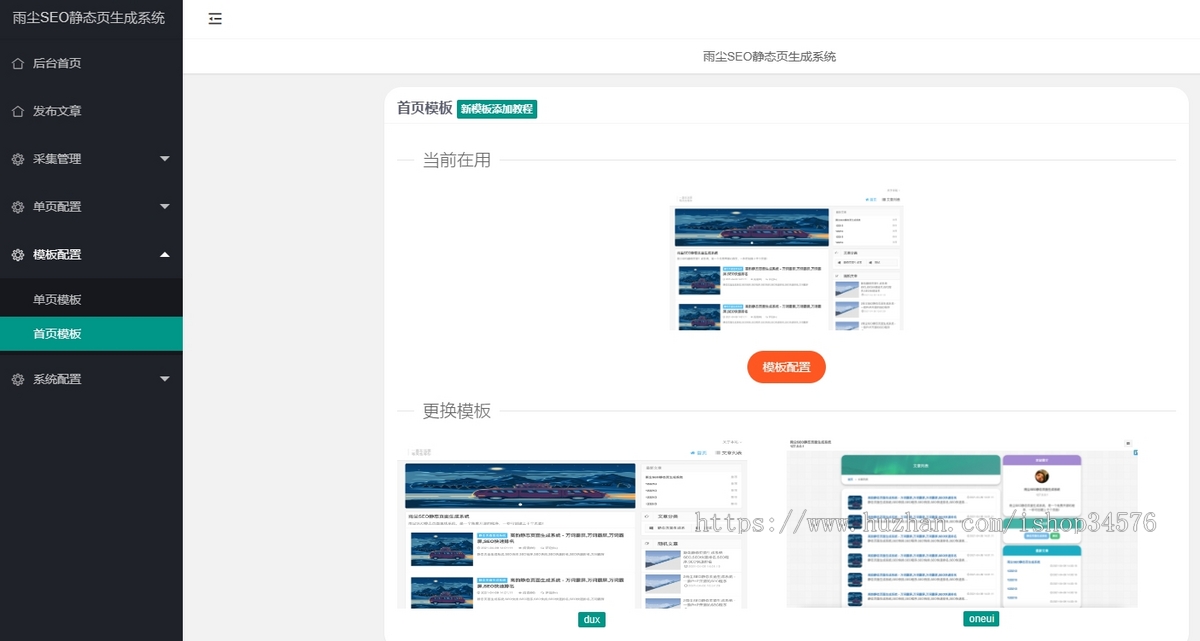
Task: Select the dux template thumbnail
Action: pos(571,526)
